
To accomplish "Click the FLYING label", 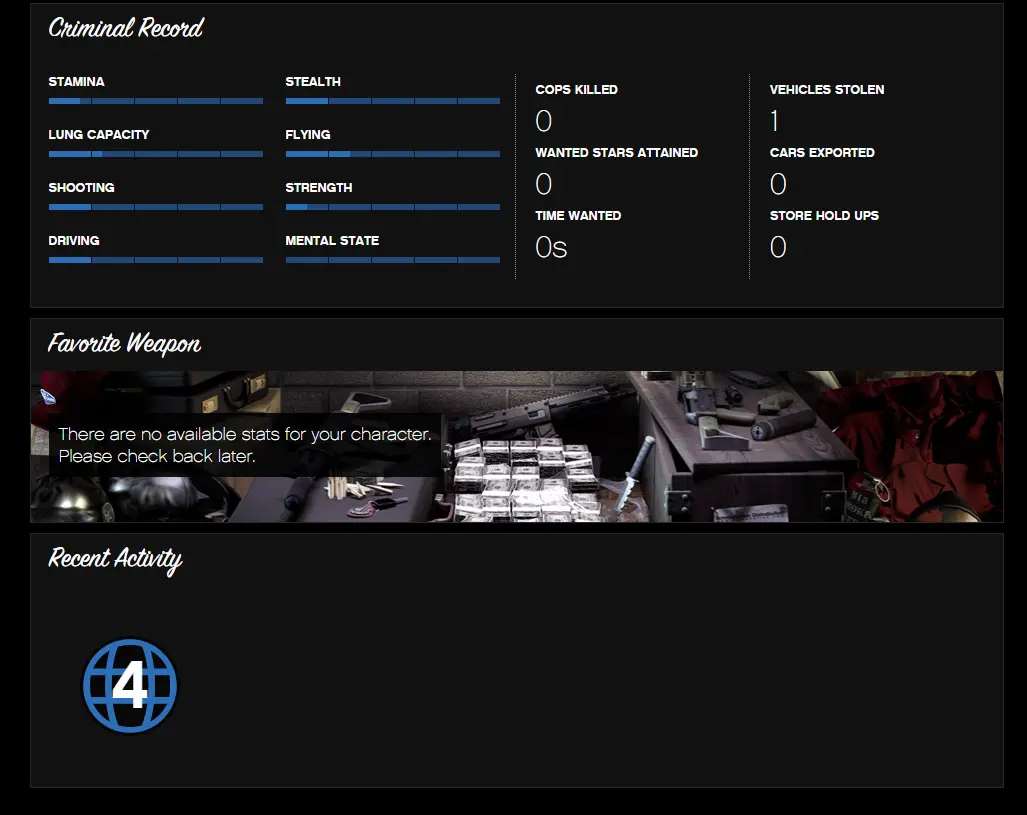I will point(308,135).
